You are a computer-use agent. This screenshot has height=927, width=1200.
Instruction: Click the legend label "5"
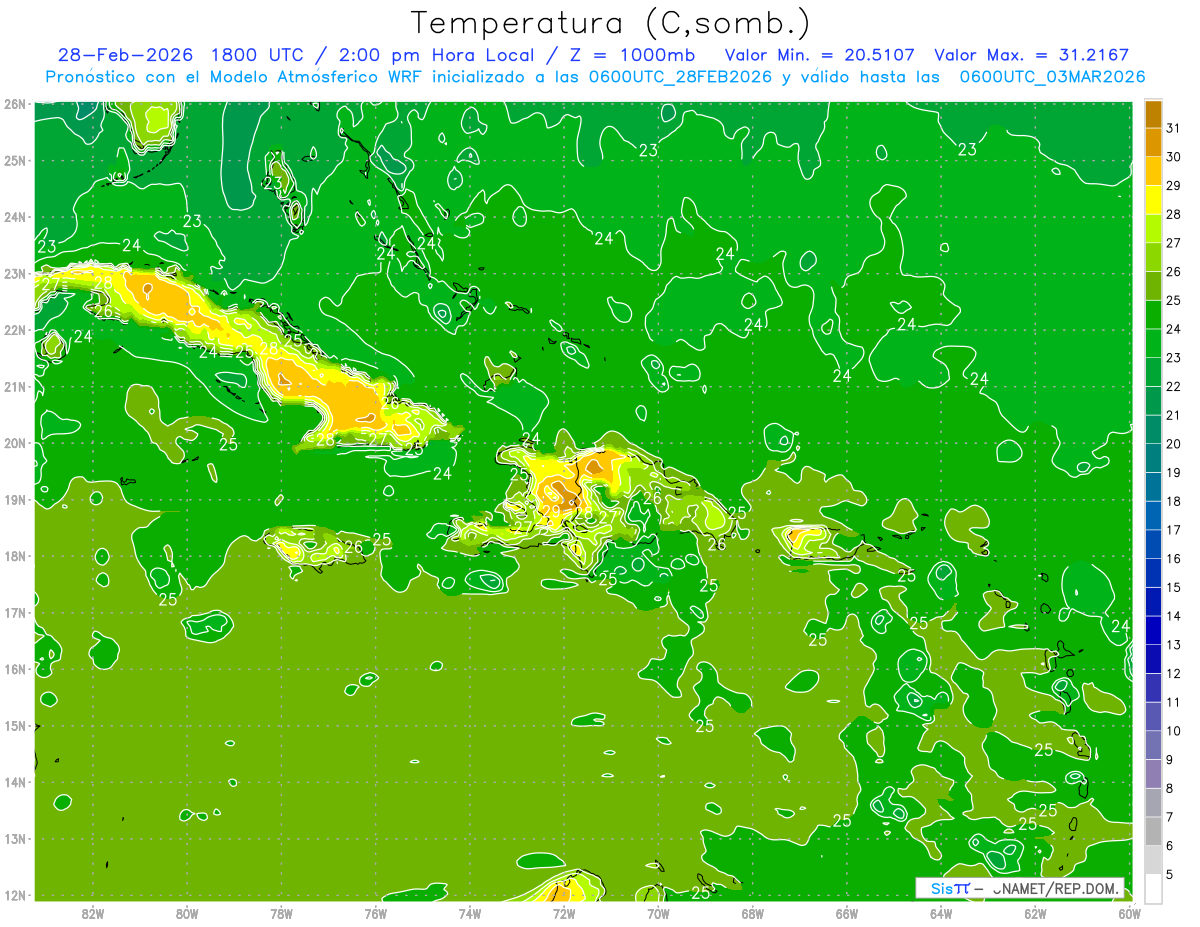tap(1170, 875)
